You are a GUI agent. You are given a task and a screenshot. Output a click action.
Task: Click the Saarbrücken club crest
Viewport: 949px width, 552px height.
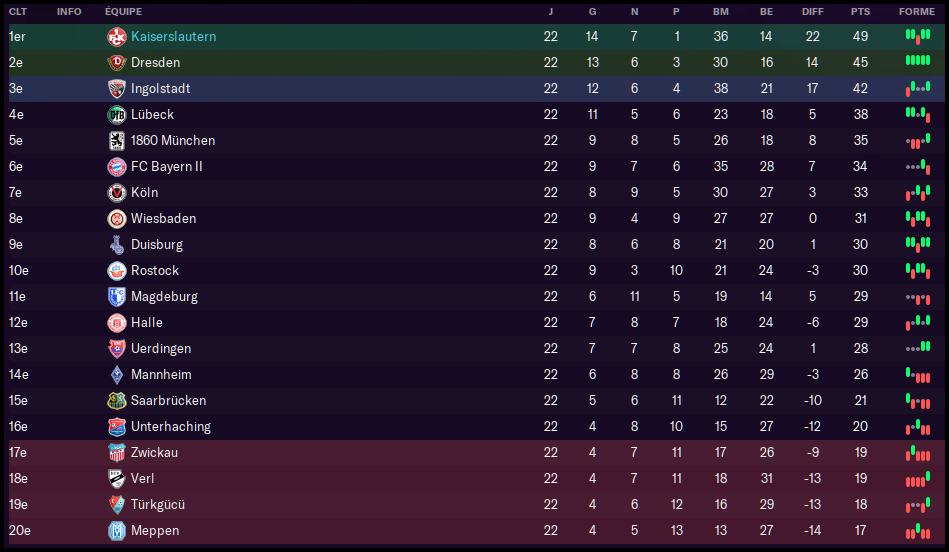[116, 400]
